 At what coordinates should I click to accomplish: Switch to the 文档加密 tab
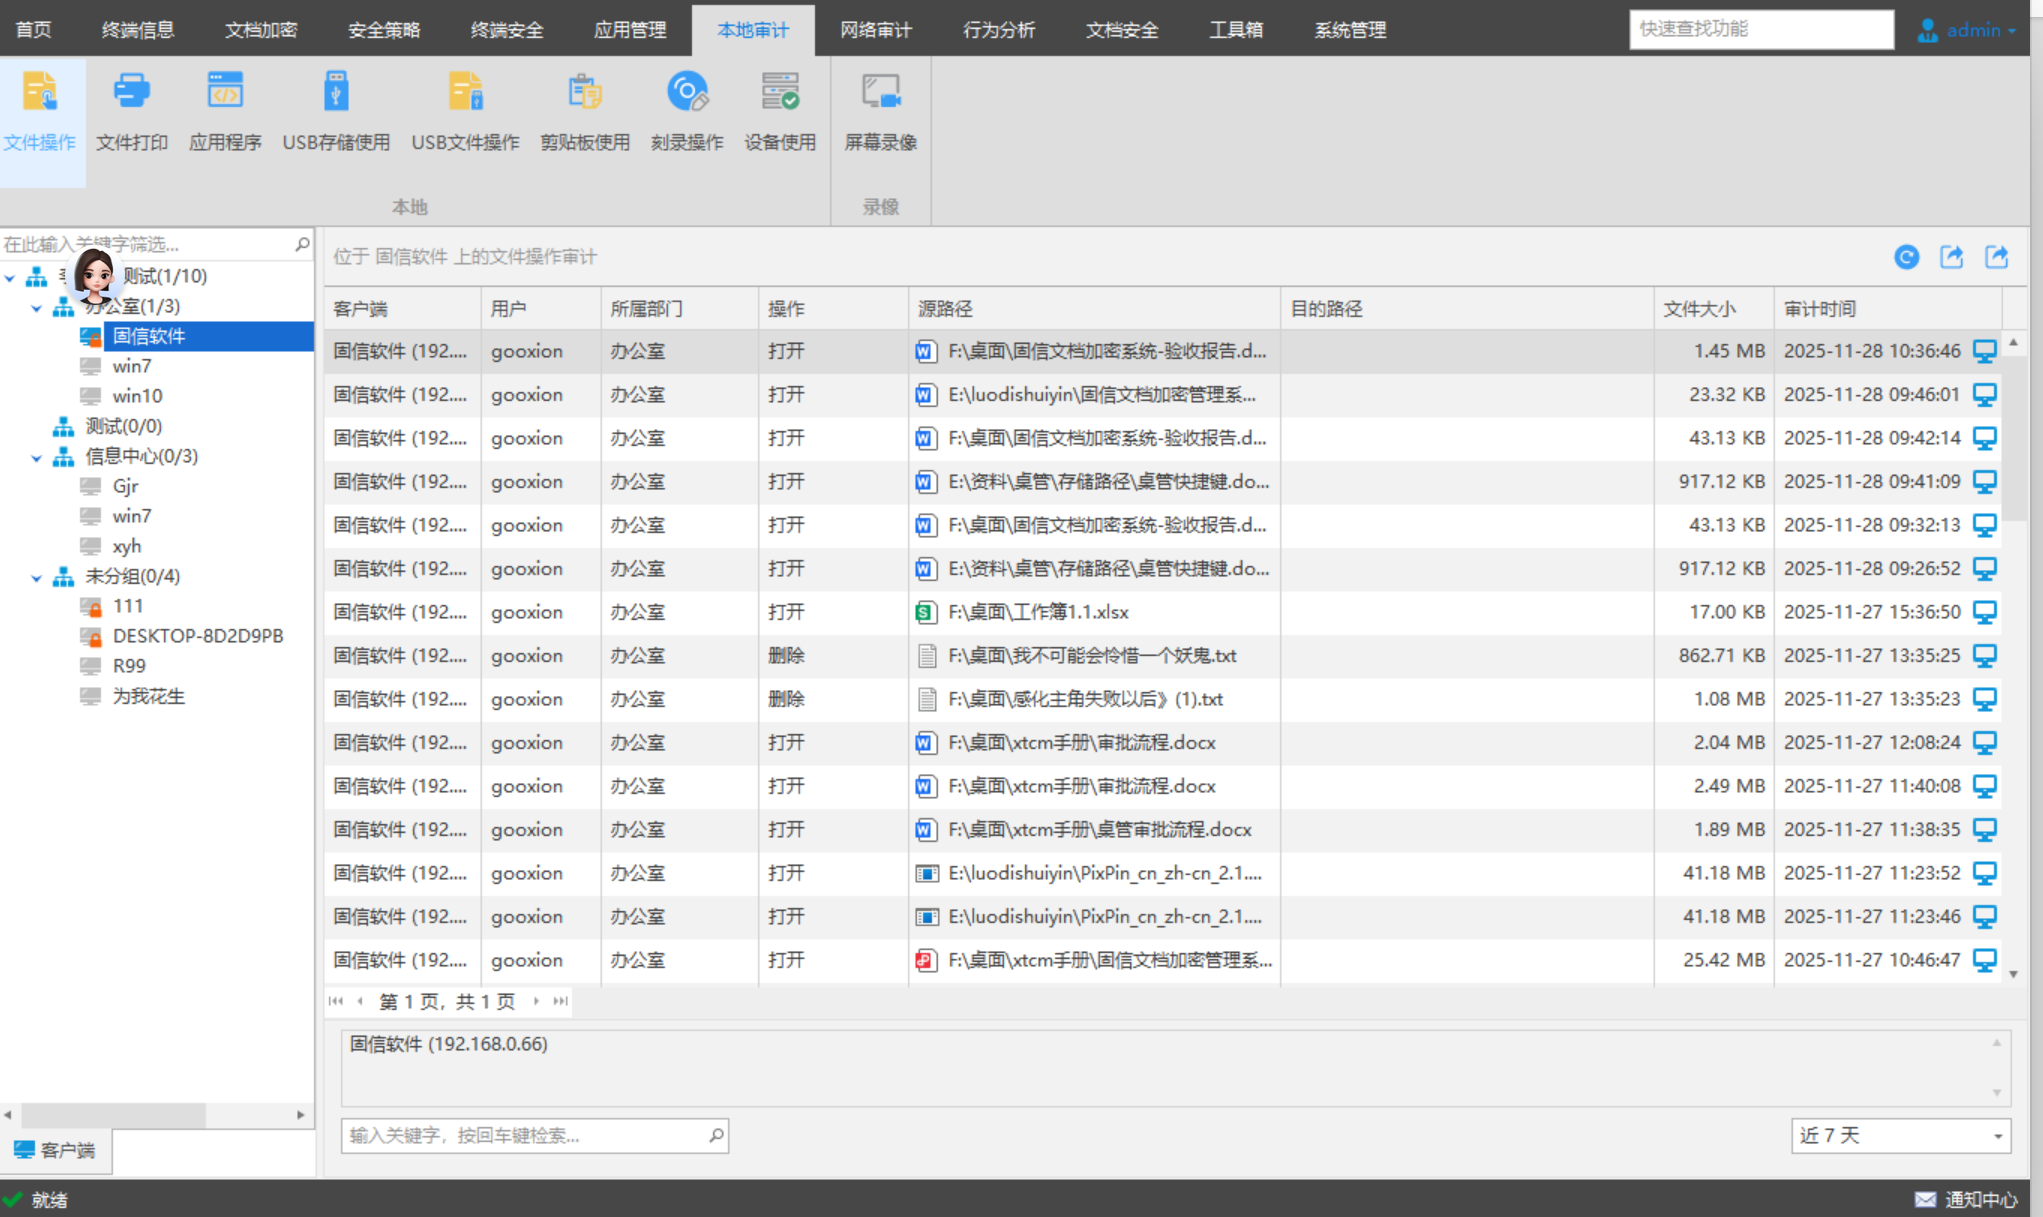tap(261, 30)
